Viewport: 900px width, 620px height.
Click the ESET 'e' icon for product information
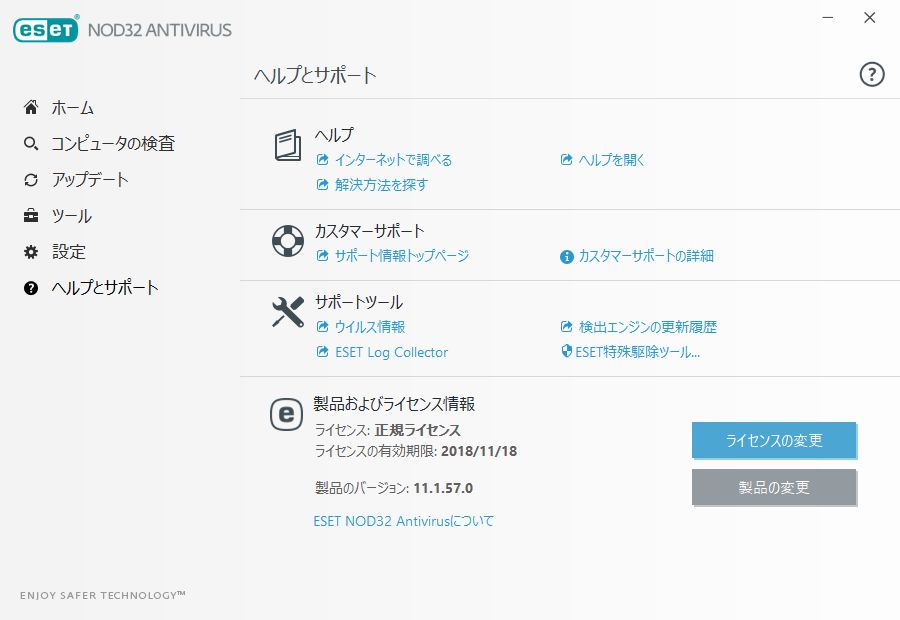[x=286, y=414]
